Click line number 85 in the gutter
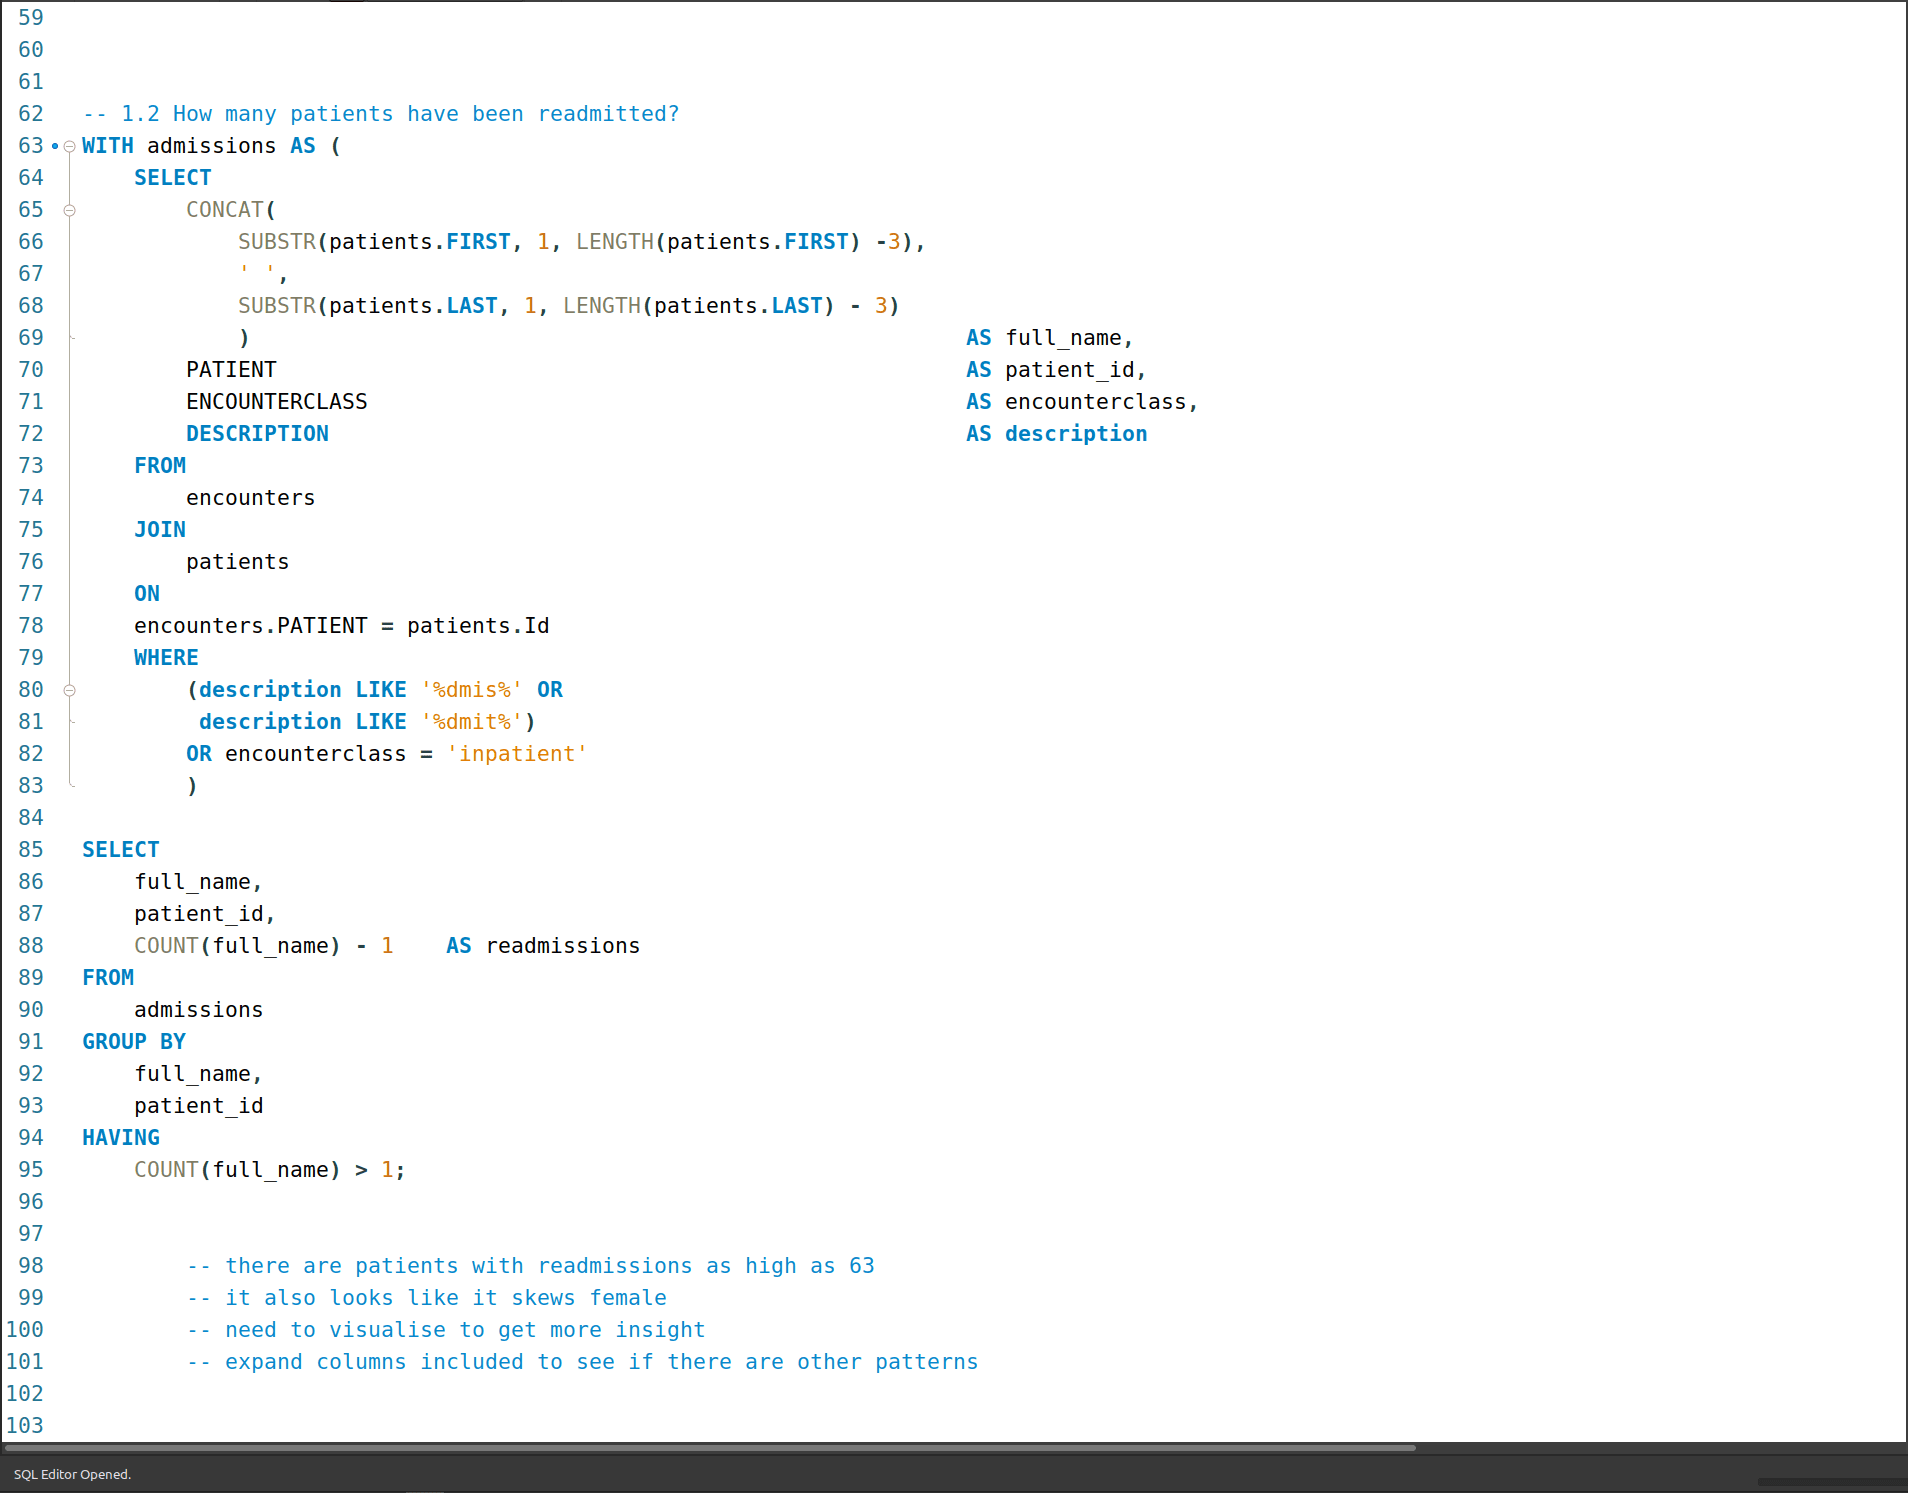Screen dimensions: 1908x1493 (31, 850)
